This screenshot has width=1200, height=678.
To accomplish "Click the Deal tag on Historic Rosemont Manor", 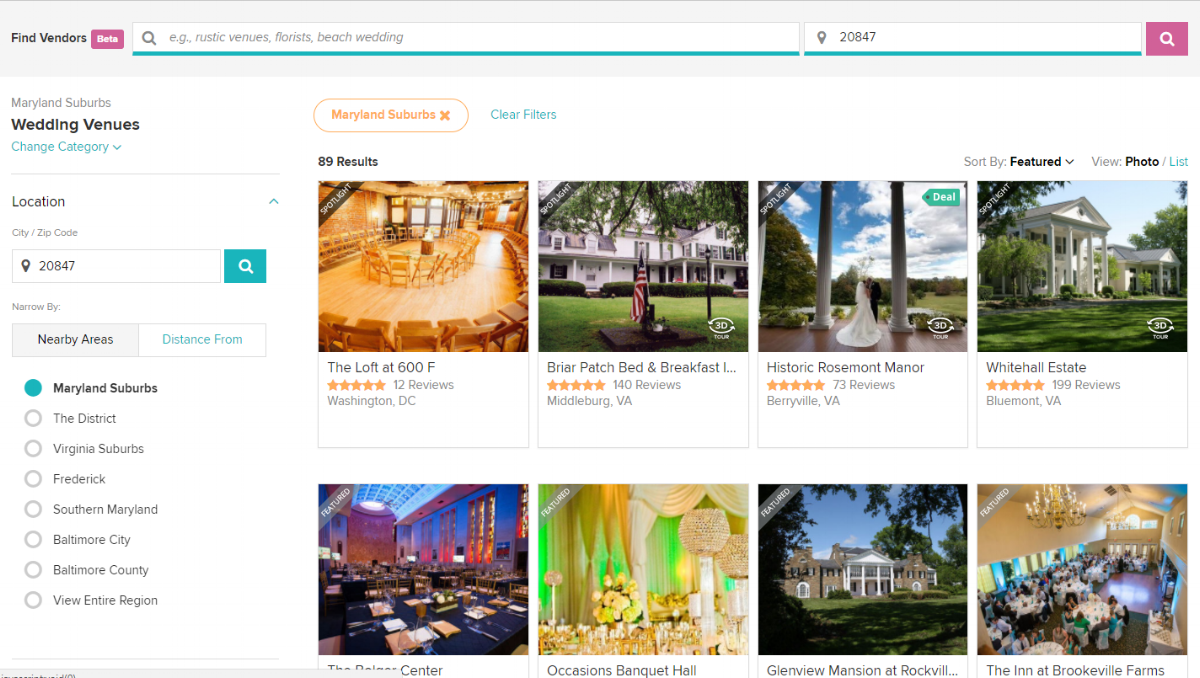I will 941,197.
